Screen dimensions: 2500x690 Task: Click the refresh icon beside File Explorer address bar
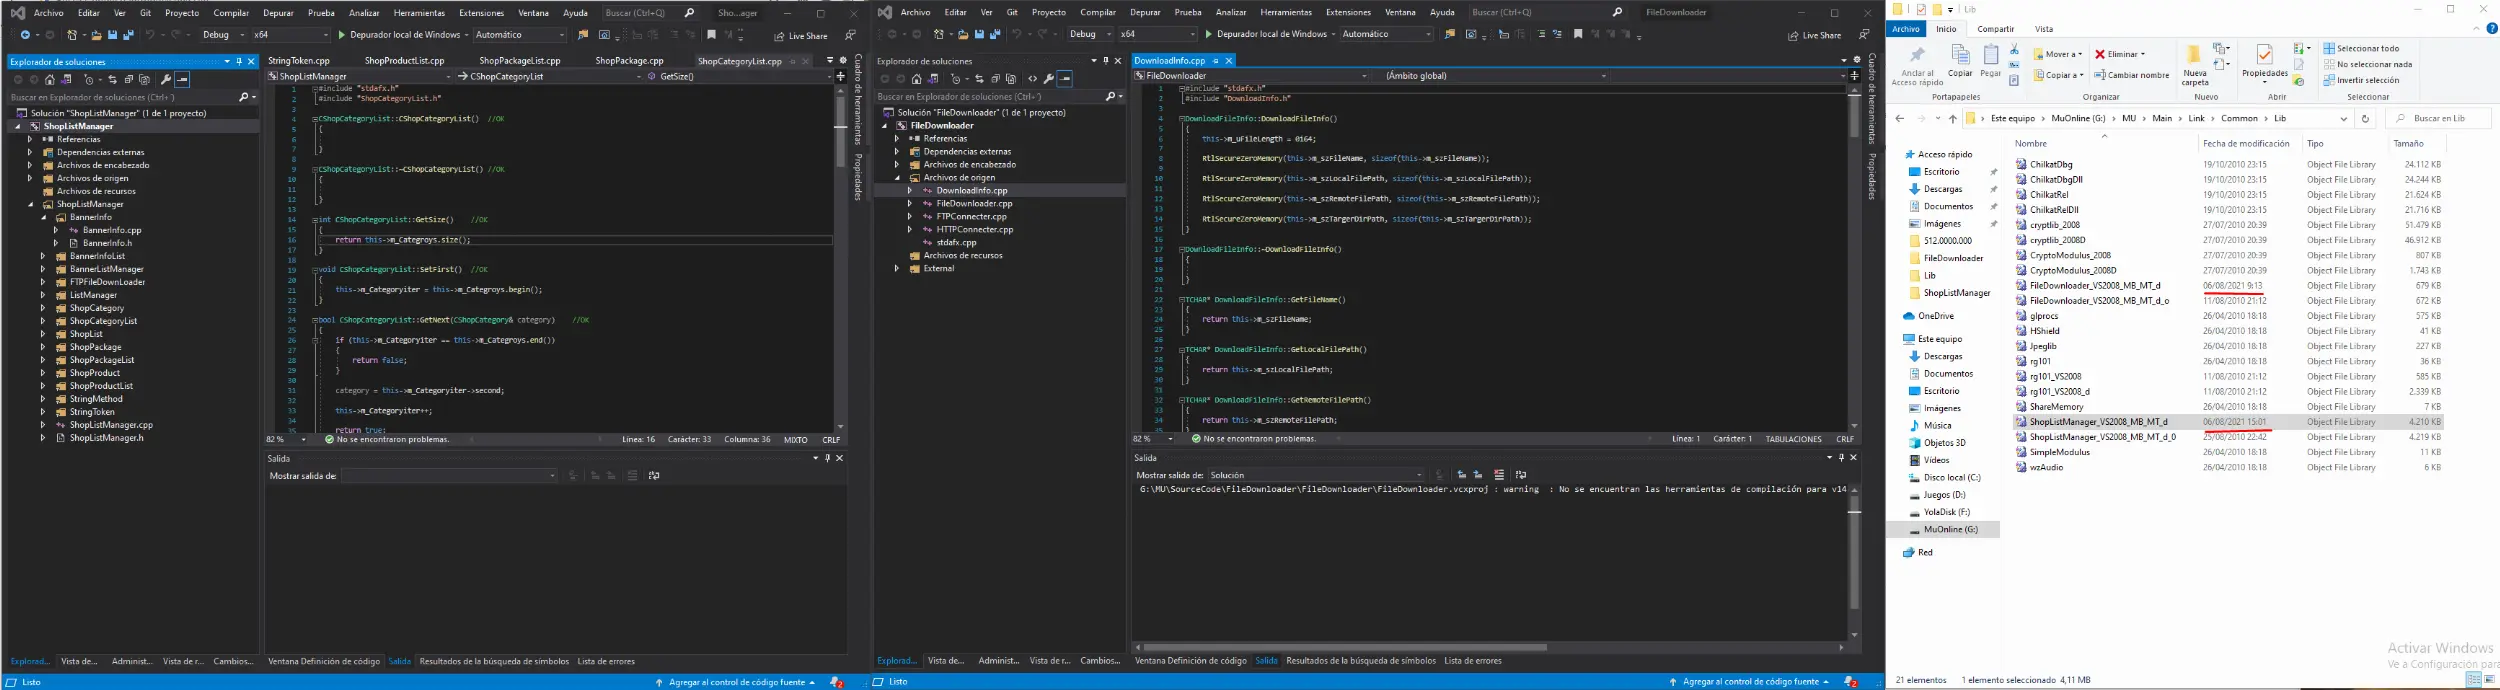pos(2365,118)
